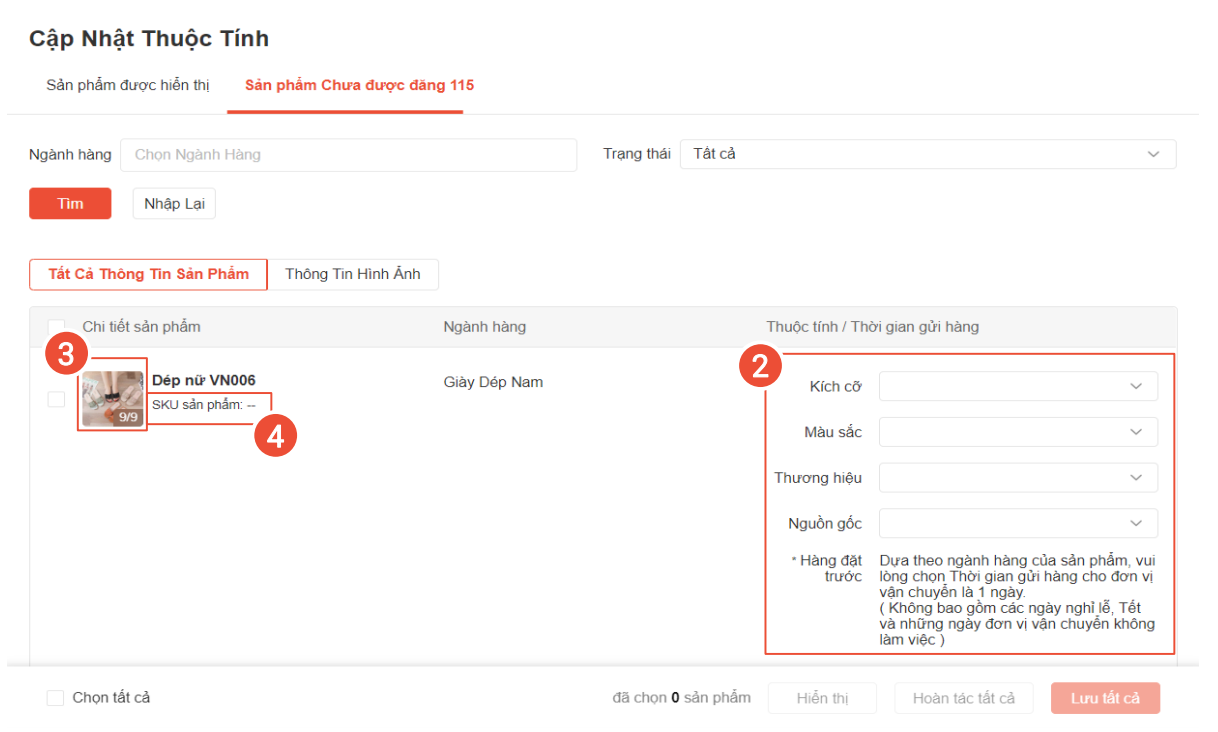Expand the Nguồn gốc dropdown
Image resolution: width=1218 pixels, height=732 pixels.
tap(1017, 523)
